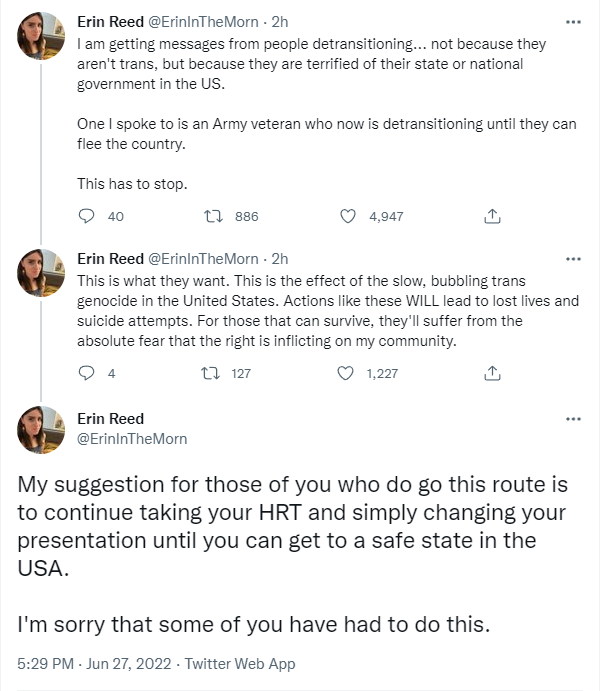Image resolution: width=600 pixels, height=691 pixels.
Task: Open the @ErinInTheMorn handle under main tweet
Action: tap(132, 439)
